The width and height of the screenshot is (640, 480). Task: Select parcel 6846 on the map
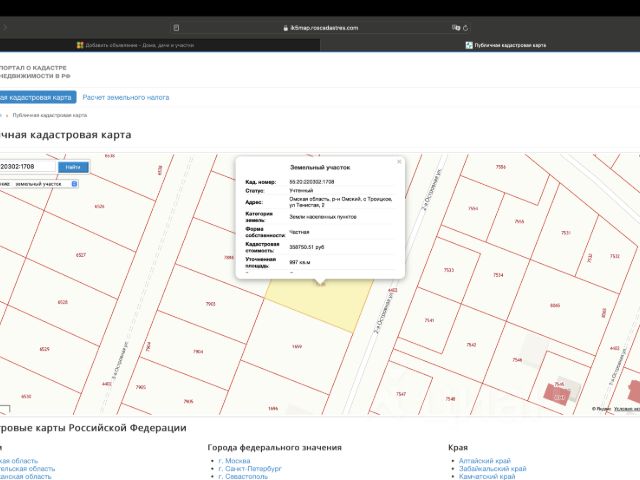(555, 306)
